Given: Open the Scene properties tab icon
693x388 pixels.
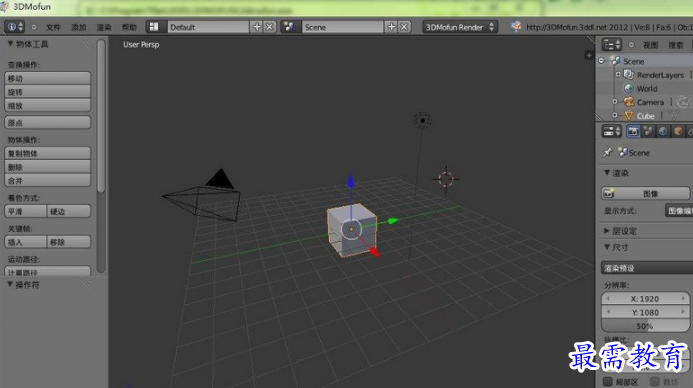Looking at the screenshot, I should pos(648,131).
